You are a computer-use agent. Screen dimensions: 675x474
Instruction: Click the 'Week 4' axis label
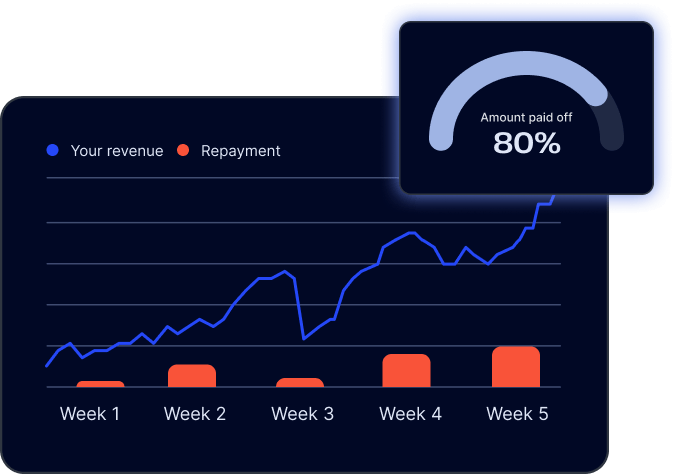pos(410,414)
